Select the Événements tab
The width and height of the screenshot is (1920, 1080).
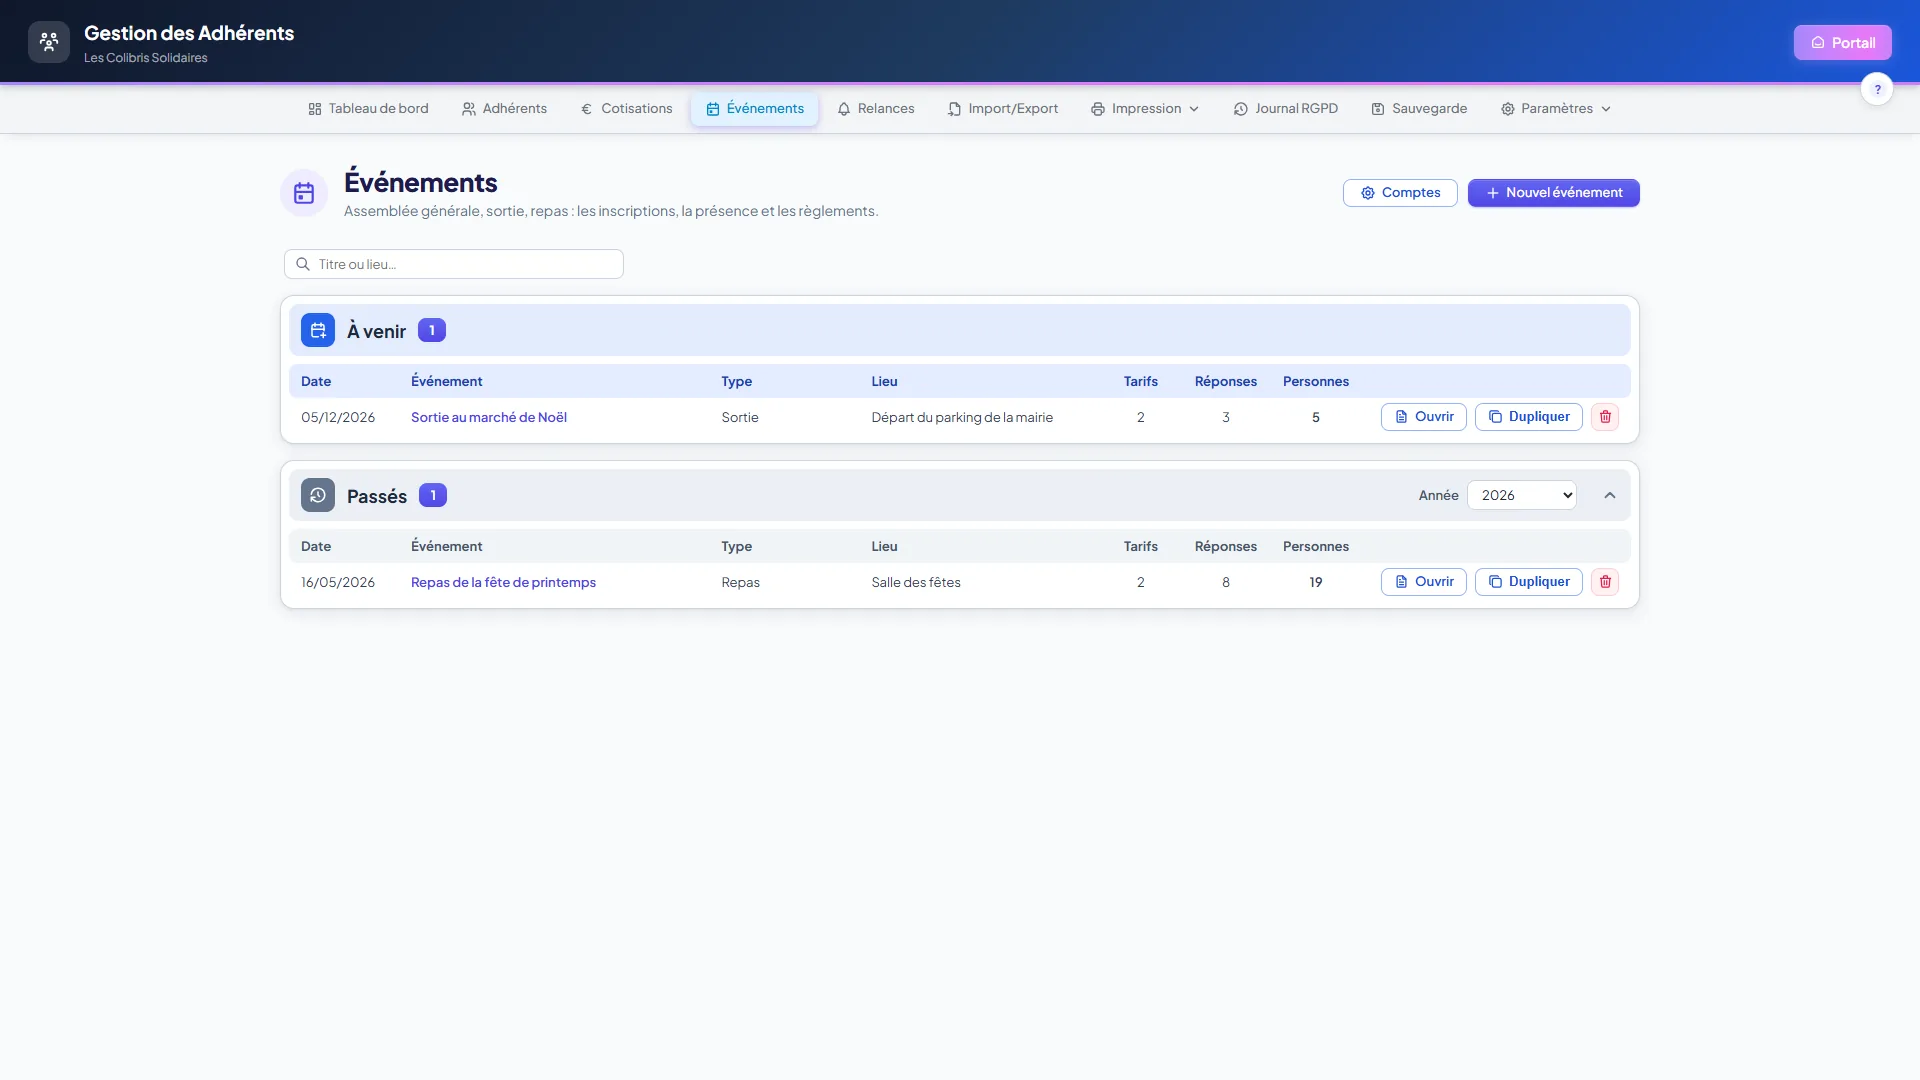pyautogui.click(x=755, y=108)
